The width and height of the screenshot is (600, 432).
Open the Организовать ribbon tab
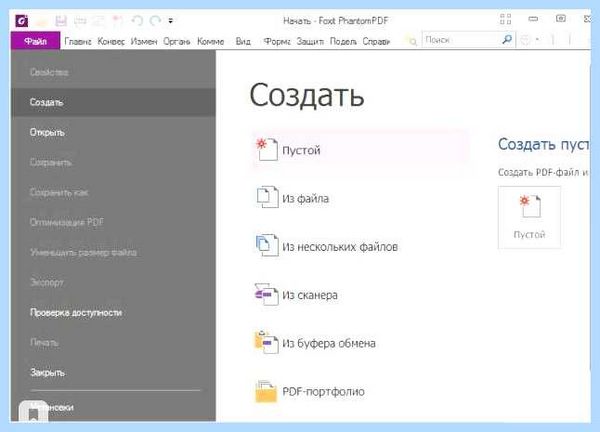(x=177, y=41)
